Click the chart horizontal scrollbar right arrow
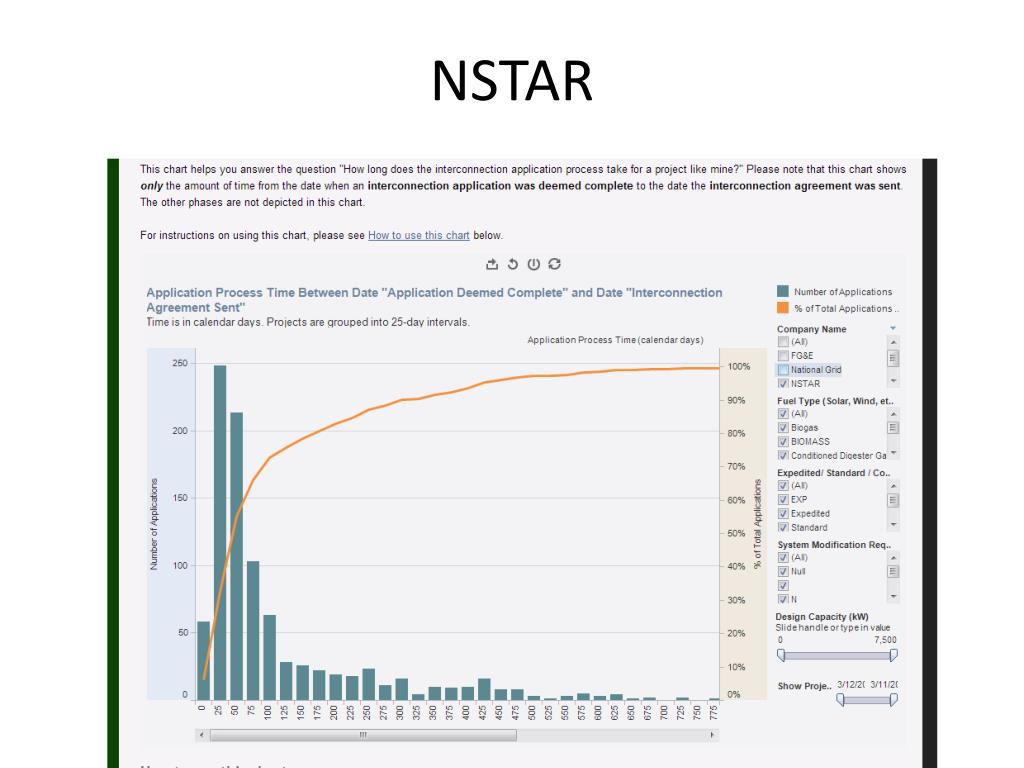1024x768 pixels. coord(712,735)
